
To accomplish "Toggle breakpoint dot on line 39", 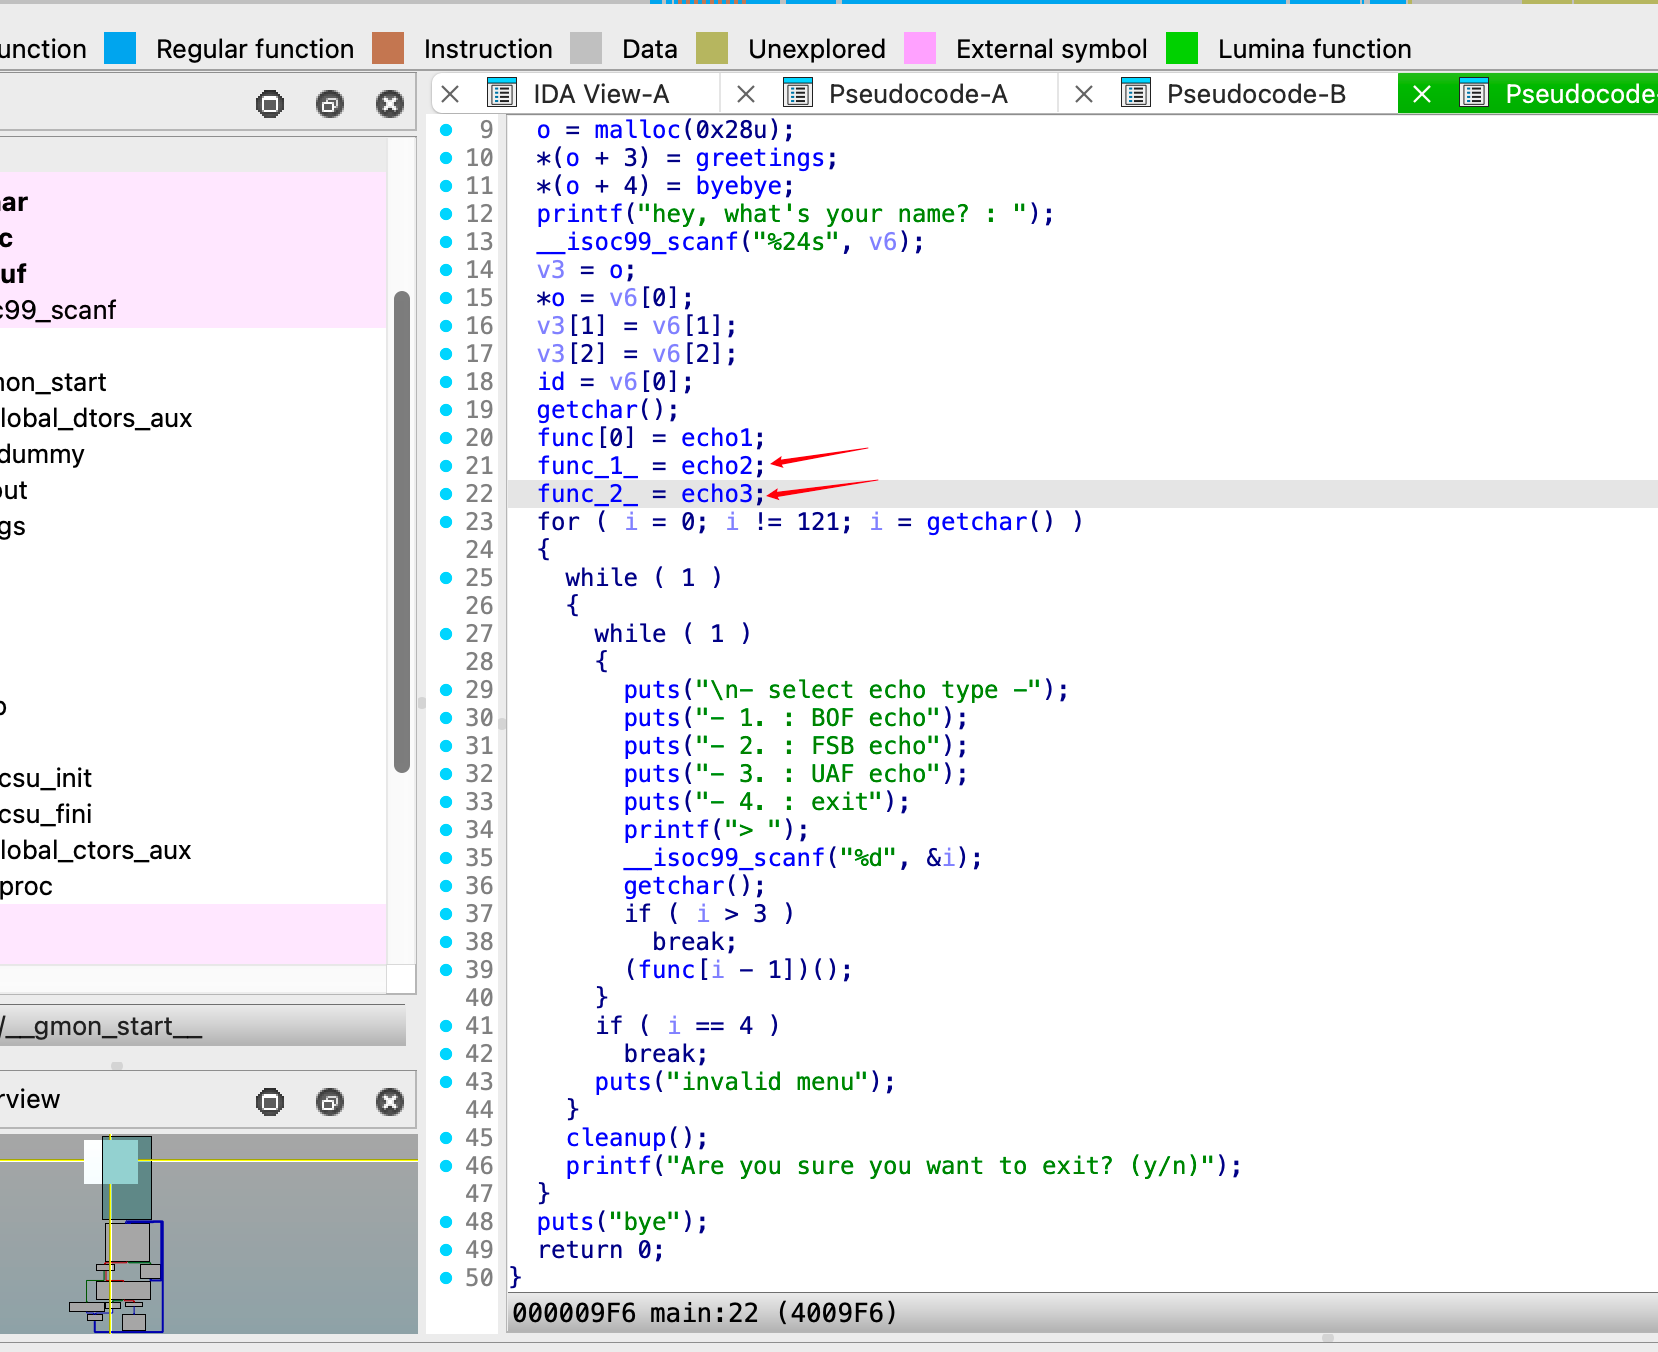I will coord(446,970).
